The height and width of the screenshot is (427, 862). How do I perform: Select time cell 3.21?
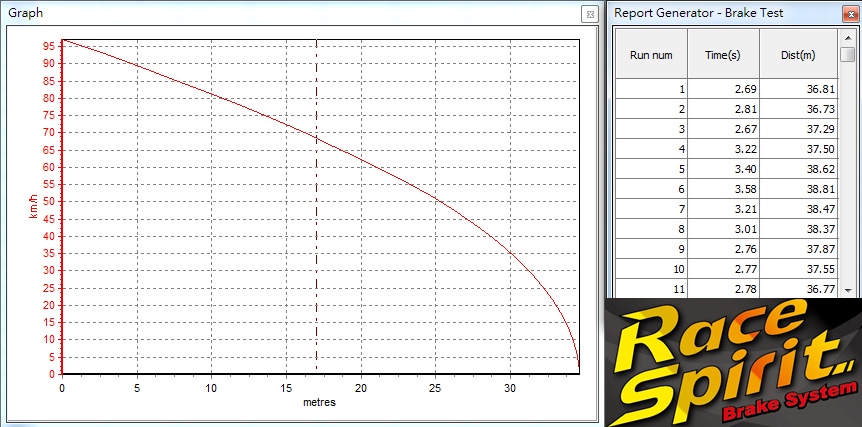pyautogui.click(x=723, y=209)
